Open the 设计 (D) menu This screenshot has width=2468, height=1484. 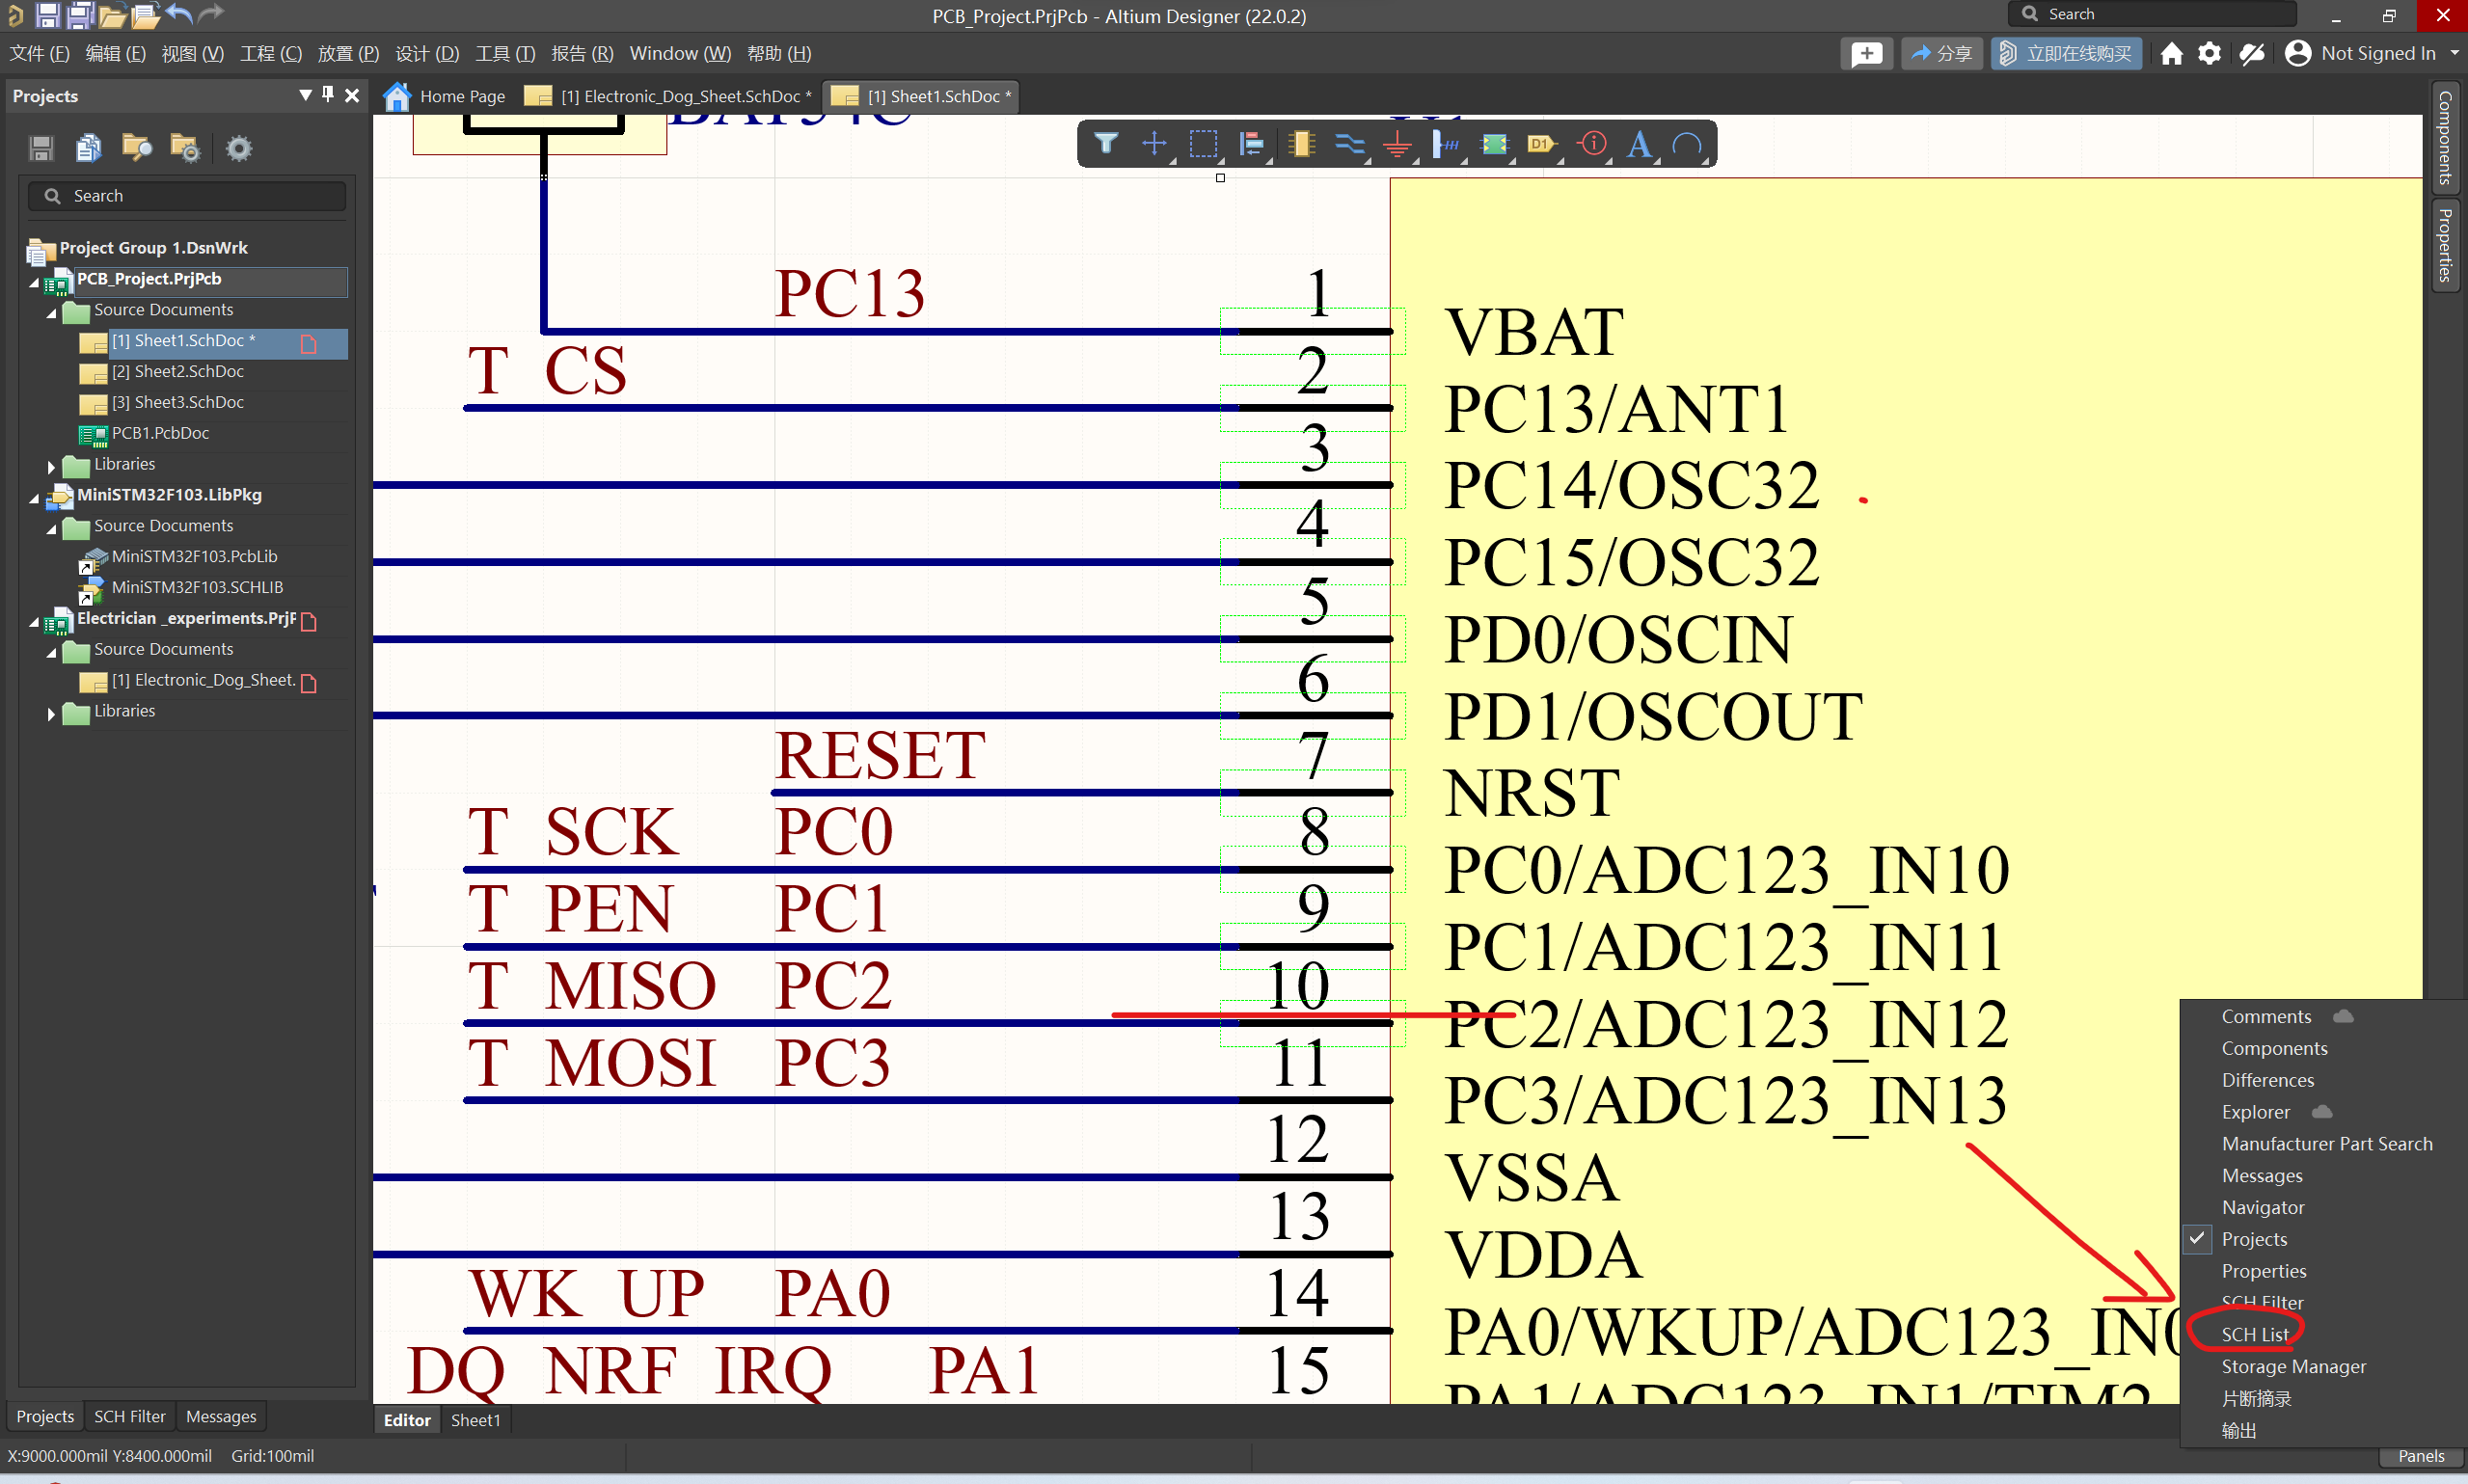click(x=426, y=53)
